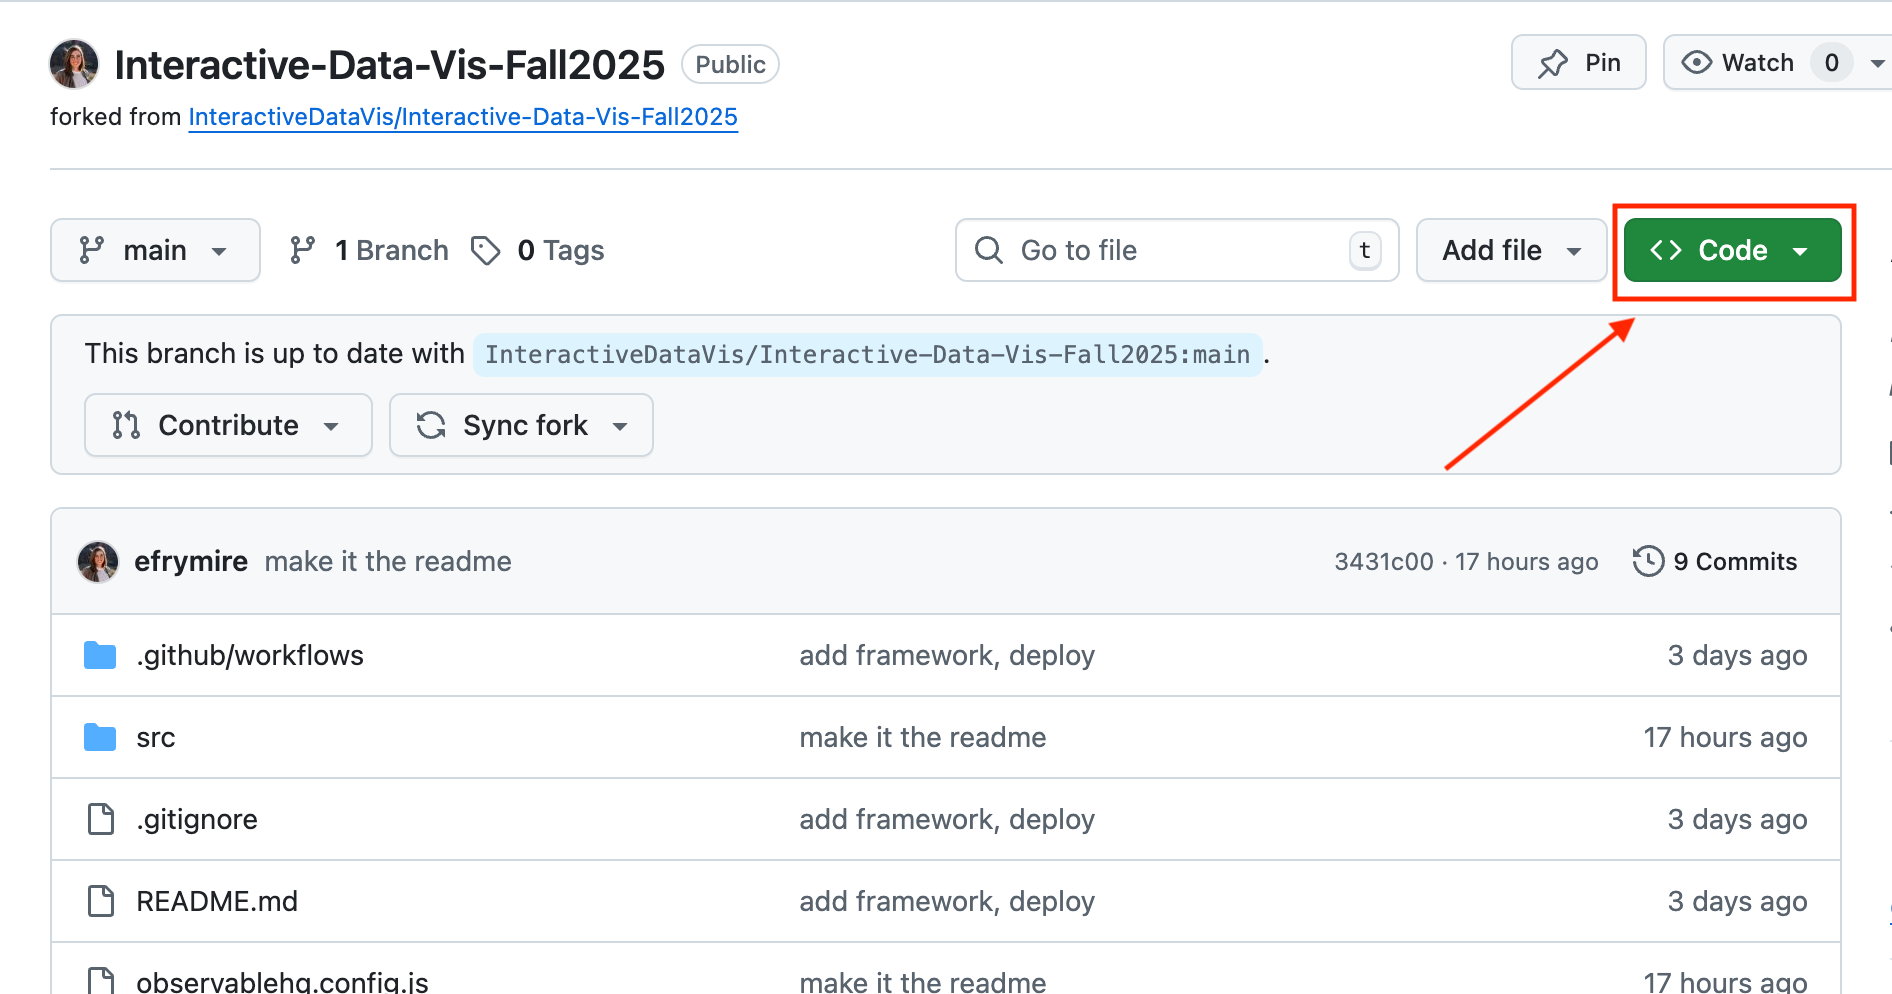
Task: Open the upstream forked-from repository link
Action: (462, 117)
